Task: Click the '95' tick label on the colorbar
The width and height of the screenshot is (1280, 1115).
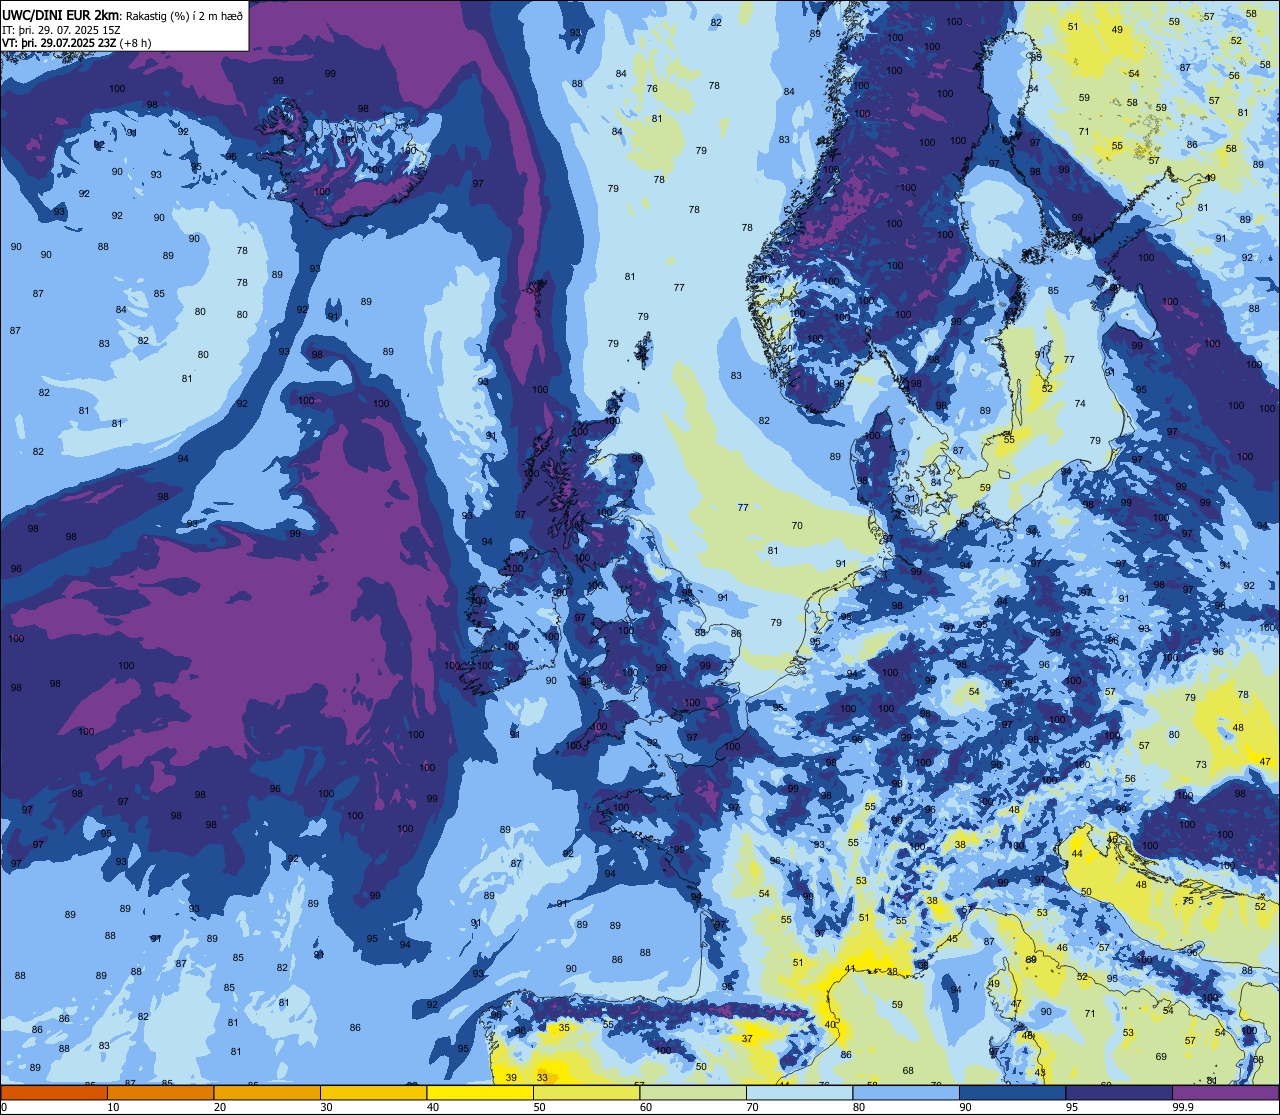Action: tap(1072, 1107)
